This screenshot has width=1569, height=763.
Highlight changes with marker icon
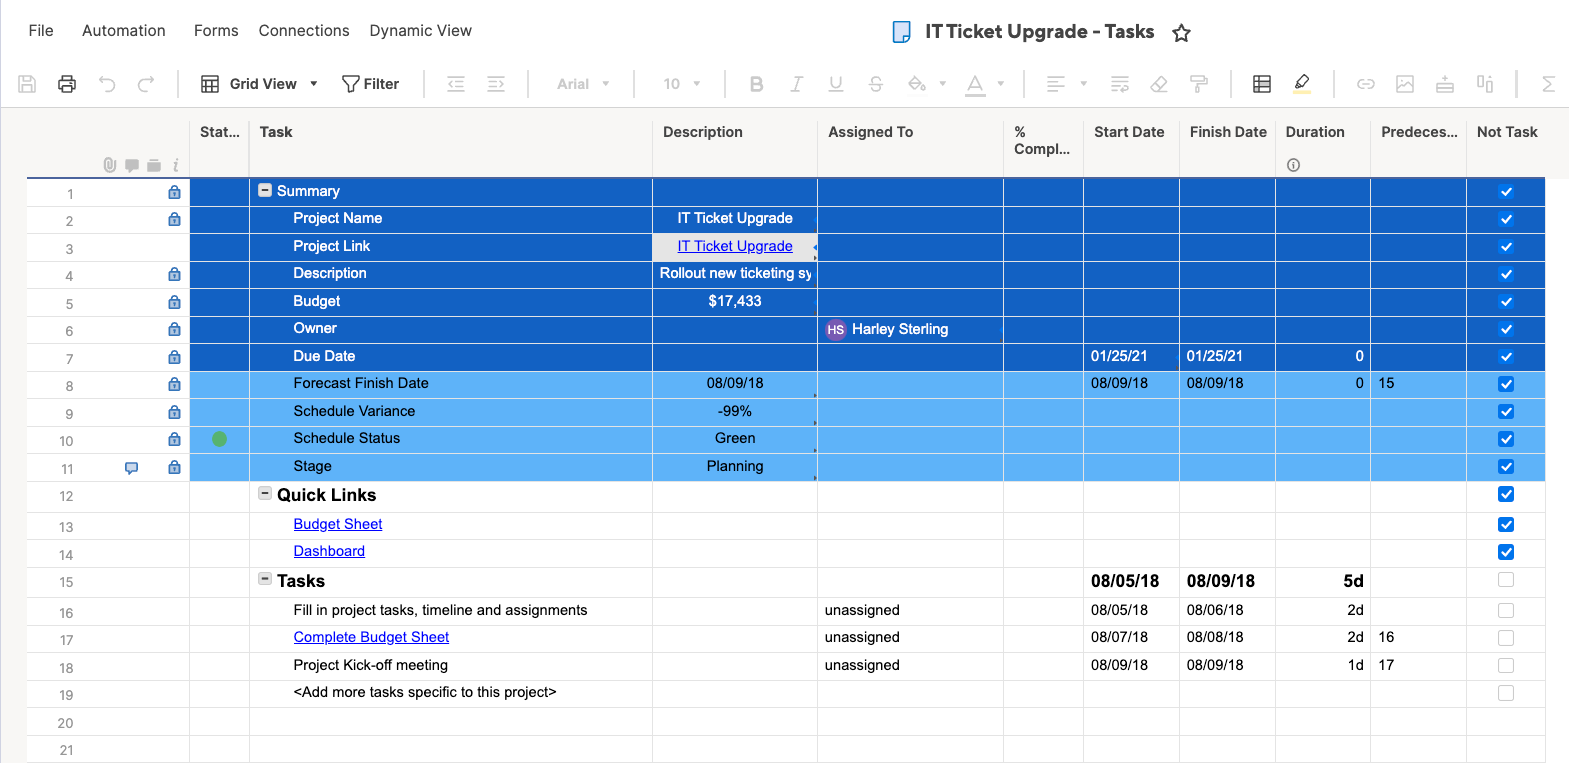(1302, 84)
